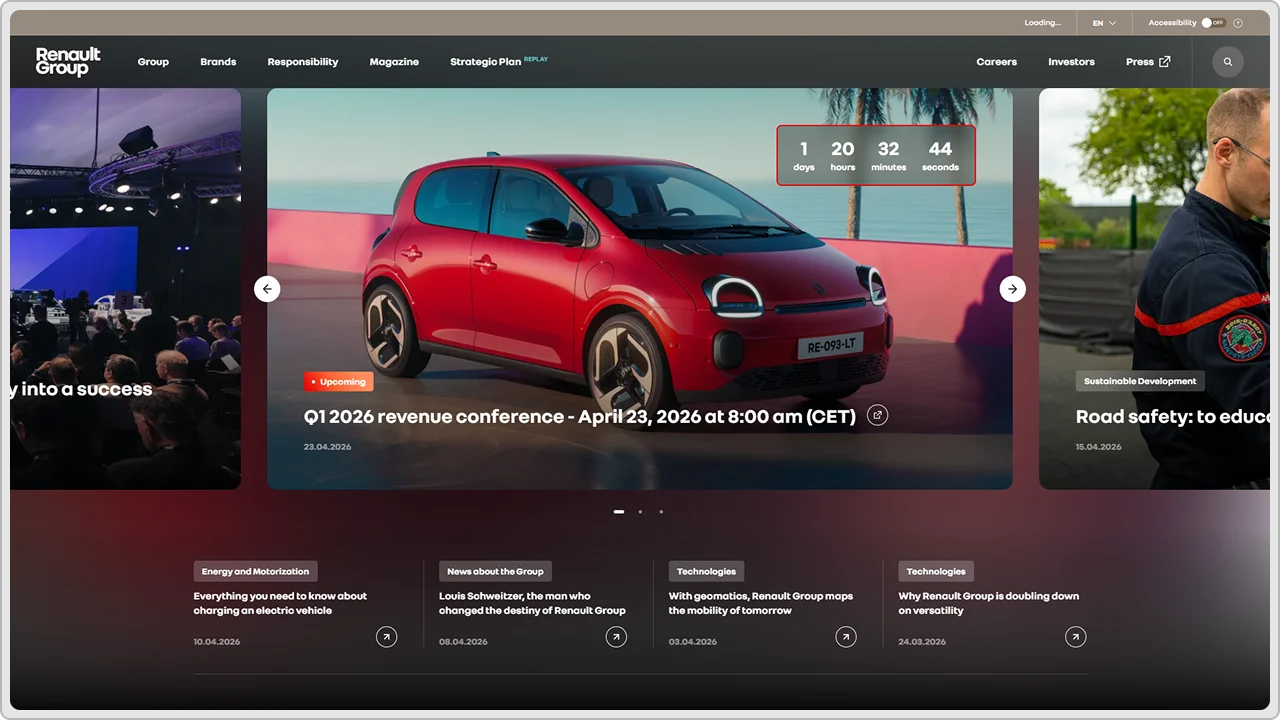Screen dimensions: 1280x720
Task: Open arrow for geomatics article
Action: (846, 637)
